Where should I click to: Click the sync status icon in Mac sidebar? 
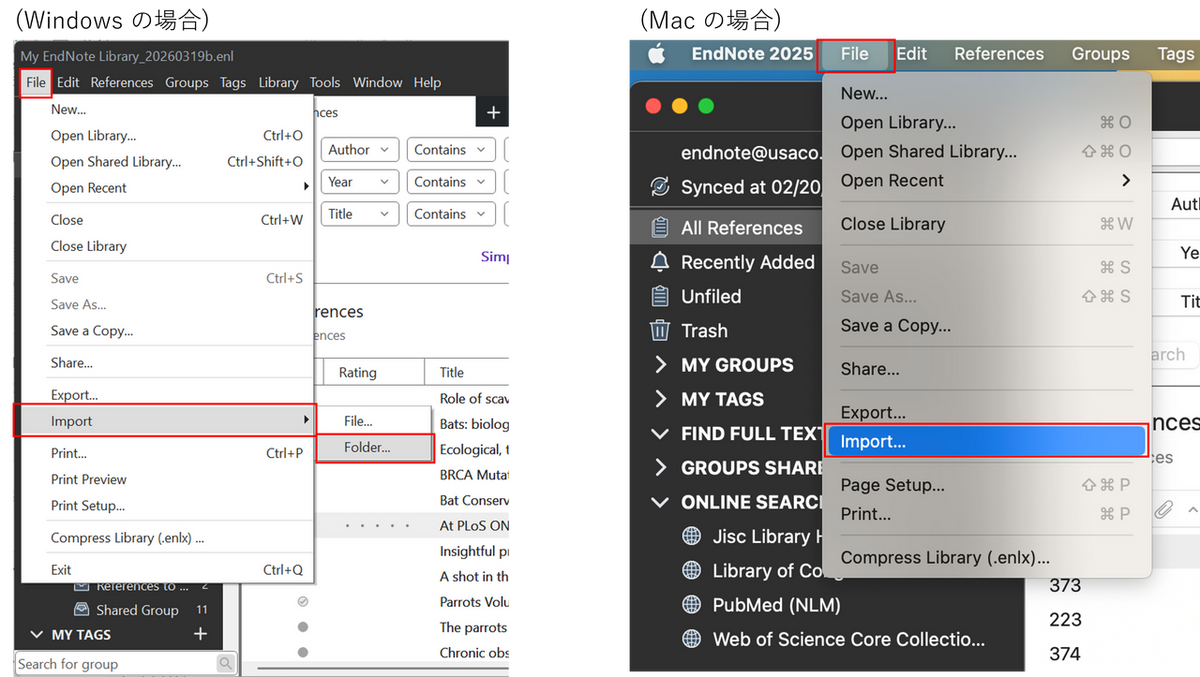pos(659,187)
